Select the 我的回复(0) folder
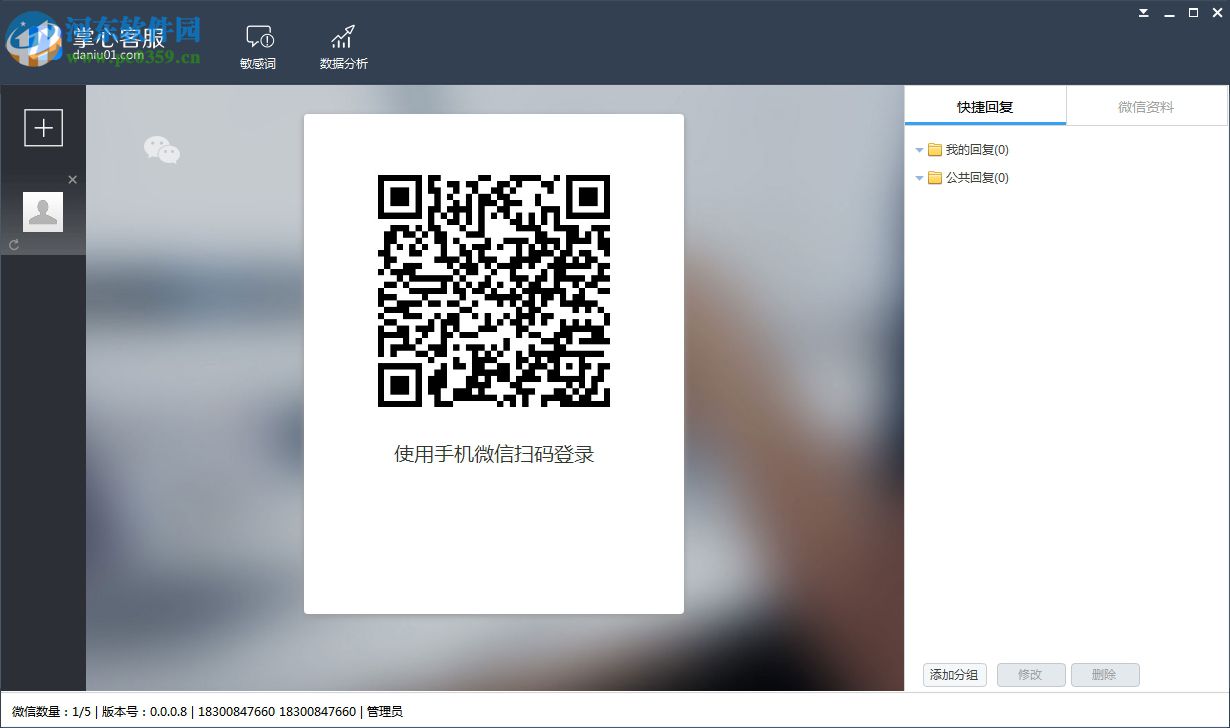The height and width of the screenshot is (728, 1230). [968, 150]
